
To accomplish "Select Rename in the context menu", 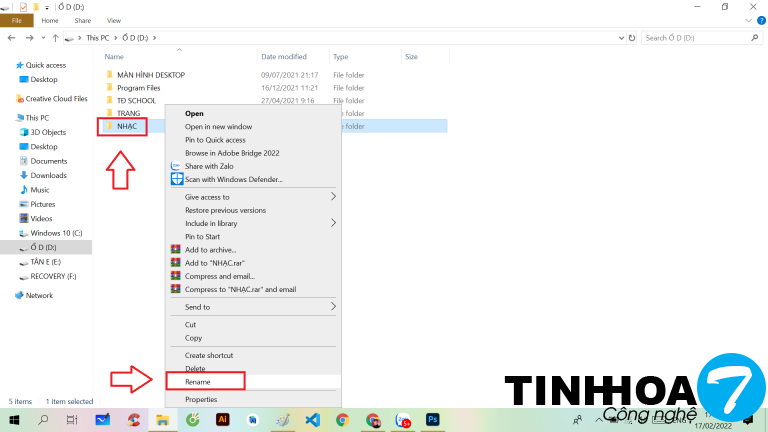I will (x=198, y=382).
